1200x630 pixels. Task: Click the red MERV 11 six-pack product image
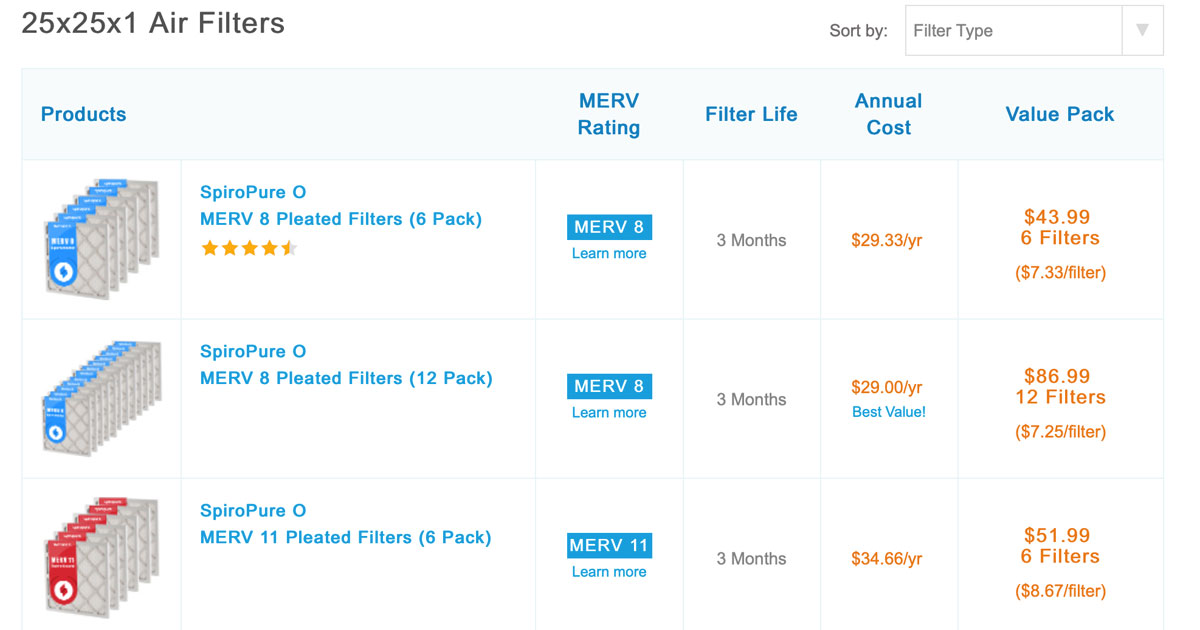[102, 556]
